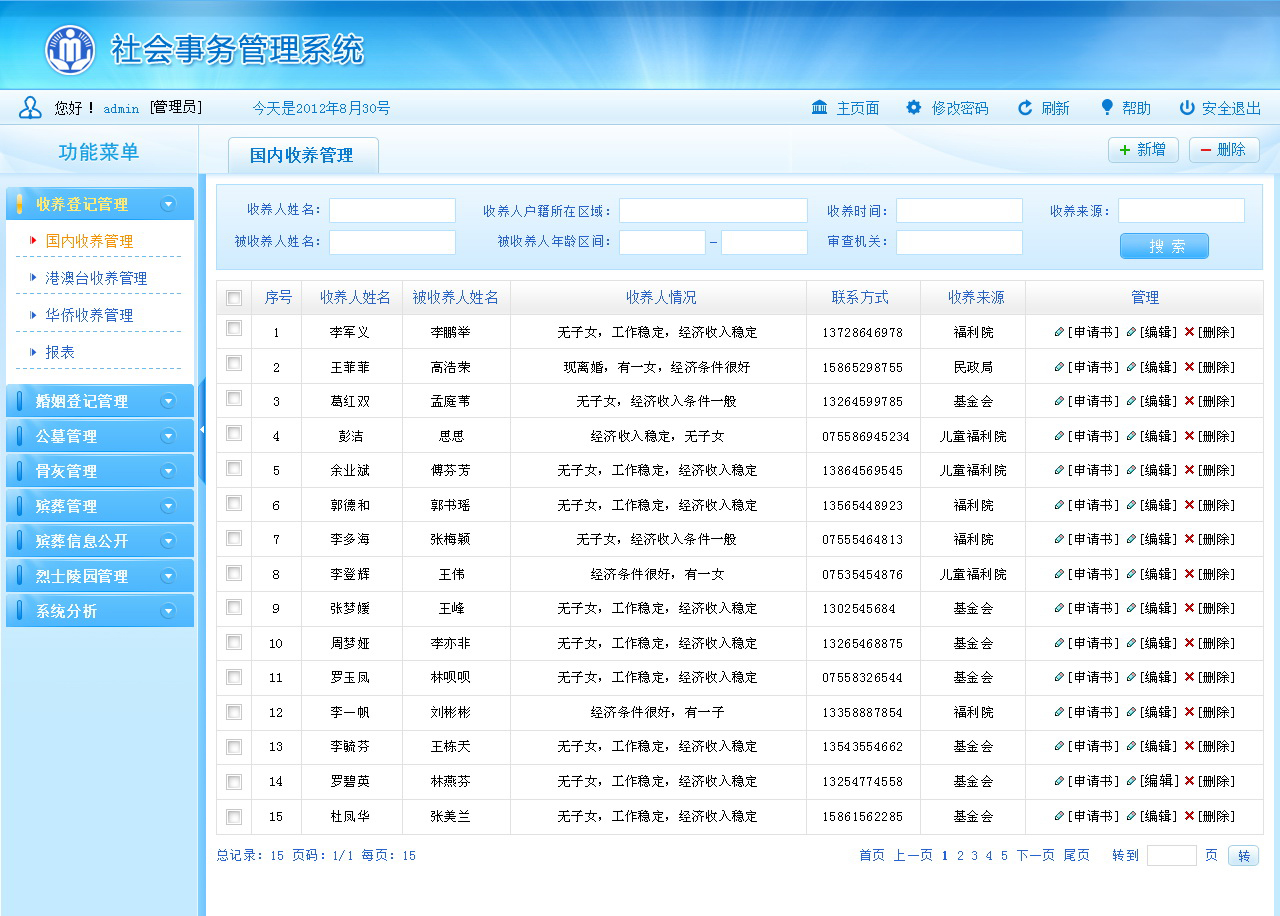Click pencil icon before 申请书 in 葛红双 row

[x=1060, y=401]
